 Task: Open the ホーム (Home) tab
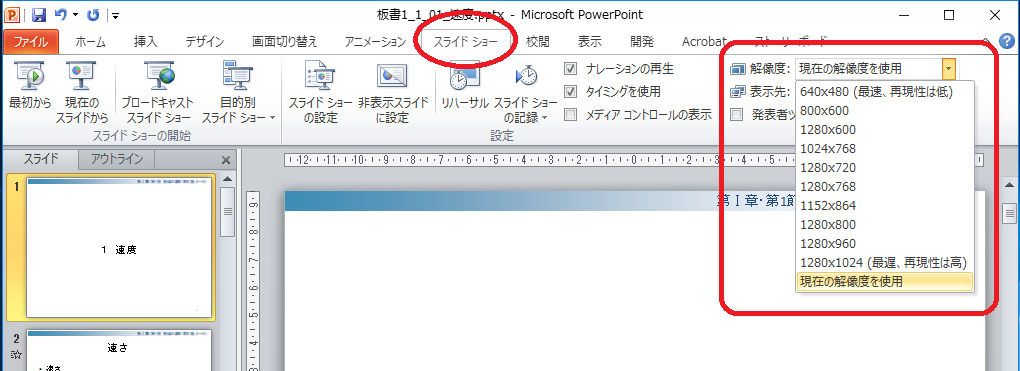pos(90,42)
